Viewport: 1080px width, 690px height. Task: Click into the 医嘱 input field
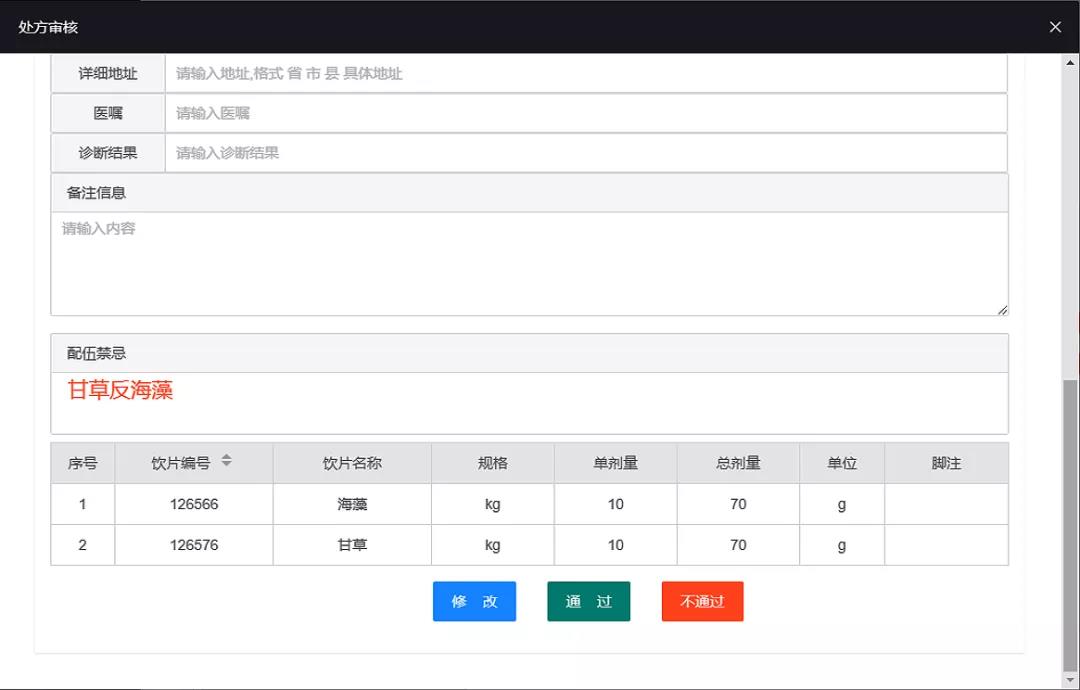tap(585, 113)
